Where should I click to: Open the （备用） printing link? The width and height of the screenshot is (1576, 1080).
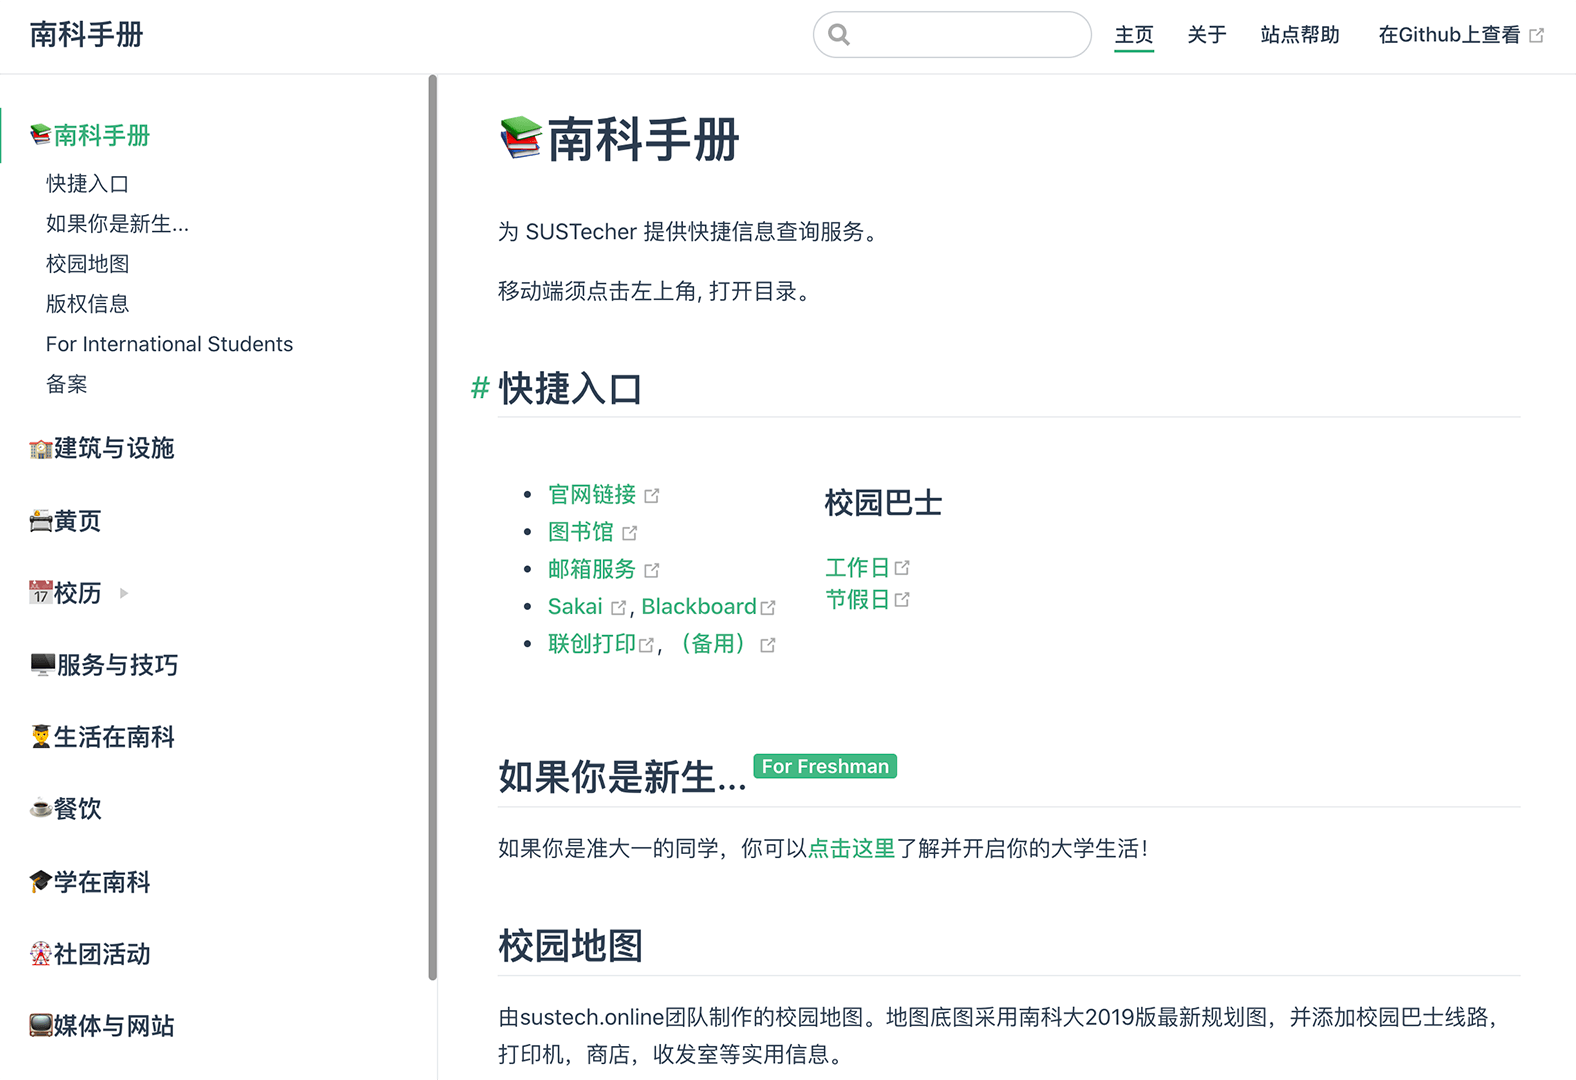pyautogui.click(x=713, y=644)
